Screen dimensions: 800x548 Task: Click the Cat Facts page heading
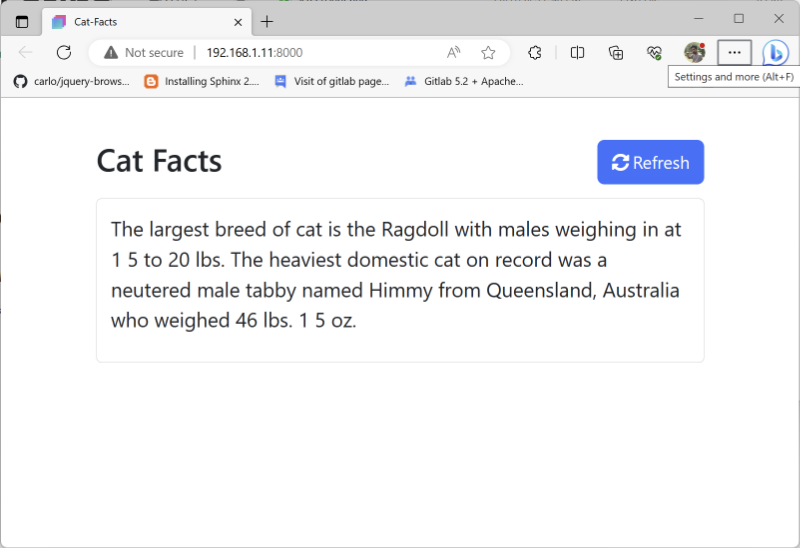(159, 161)
